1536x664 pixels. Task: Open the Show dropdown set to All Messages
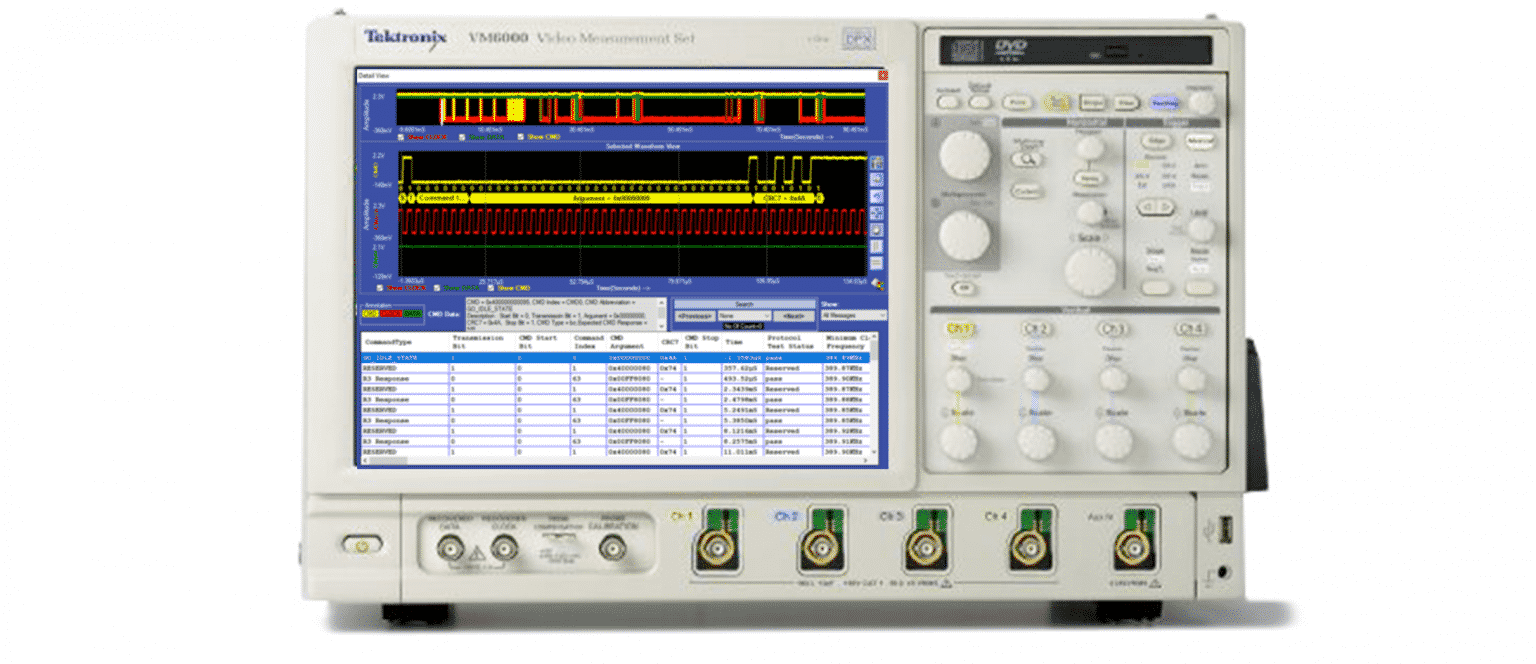(x=853, y=315)
